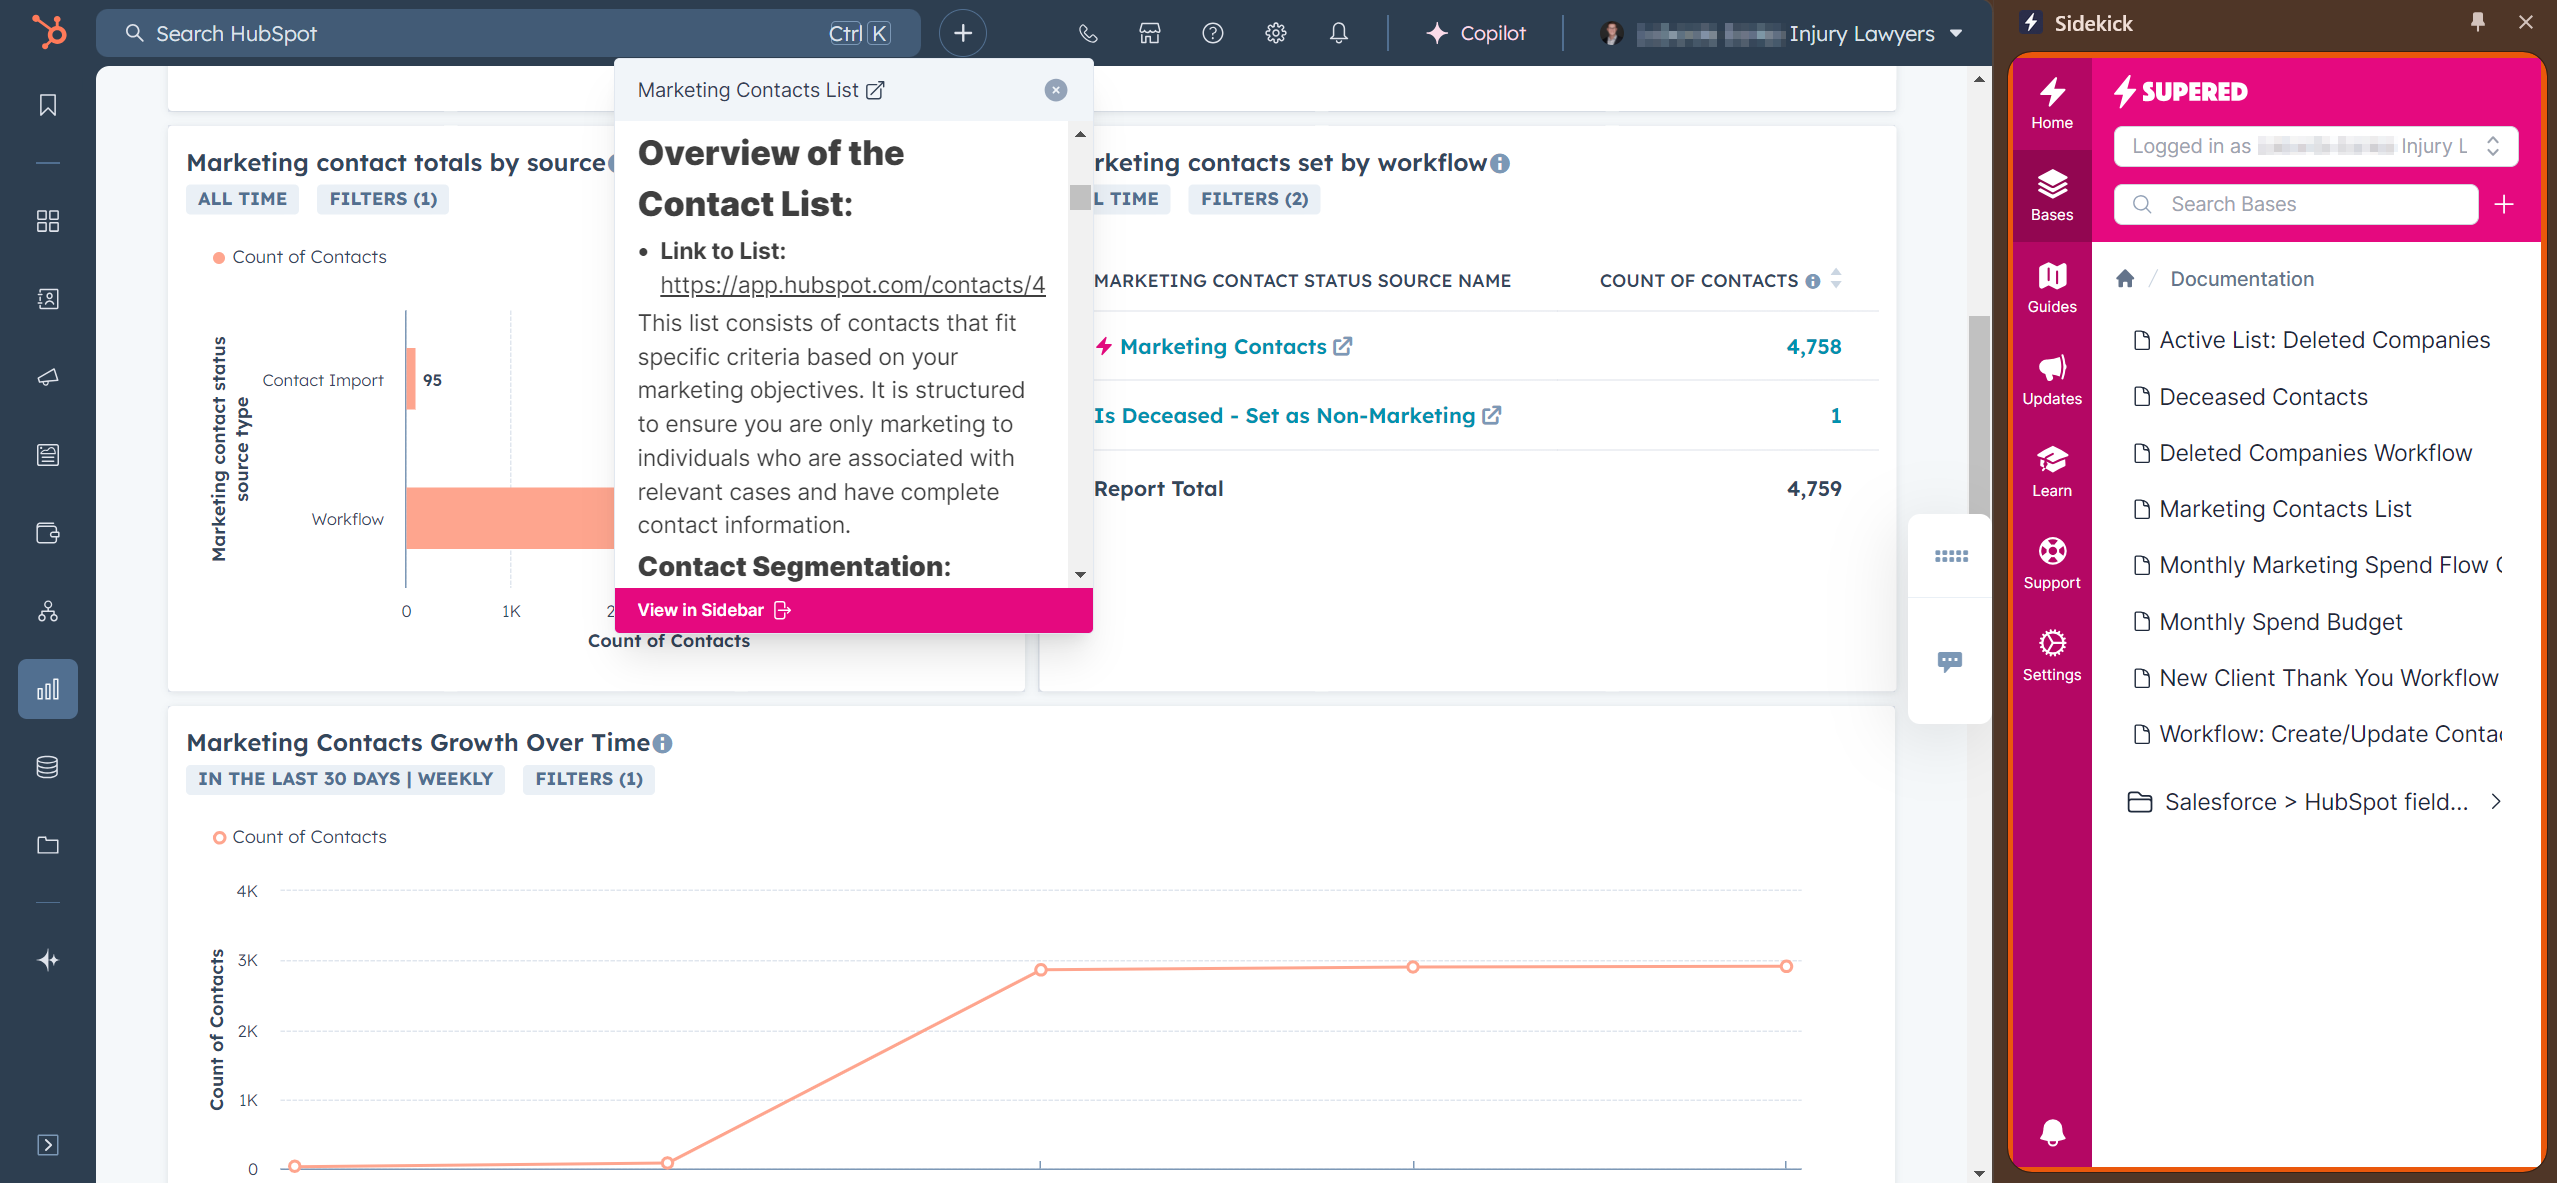The width and height of the screenshot is (2557, 1183).
Task: Open the Marketplace icon in top bar
Action: [x=1150, y=33]
